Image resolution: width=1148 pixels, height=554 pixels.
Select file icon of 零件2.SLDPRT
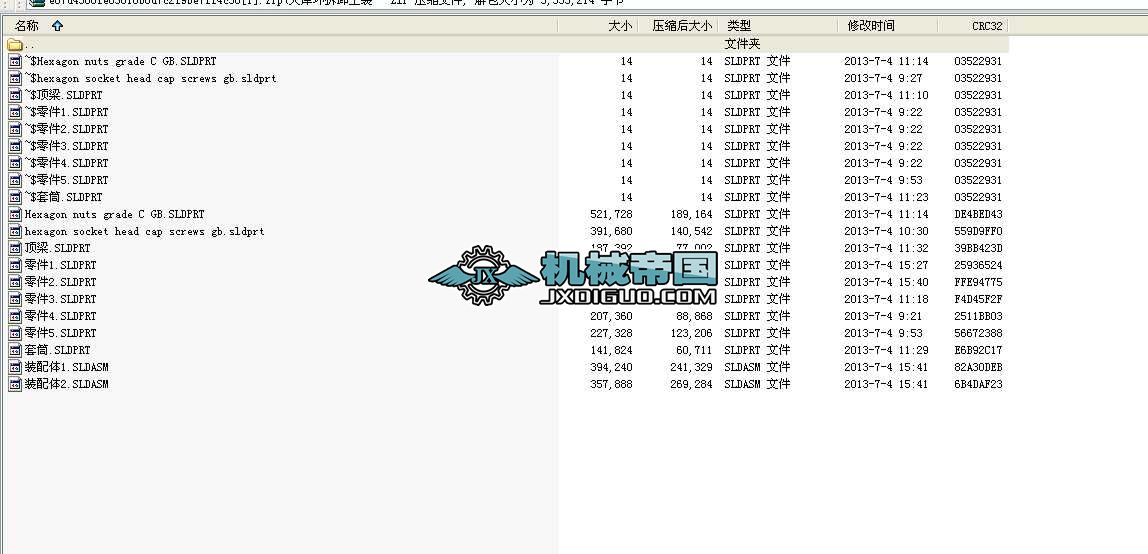pyautogui.click(x=15, y=282)
